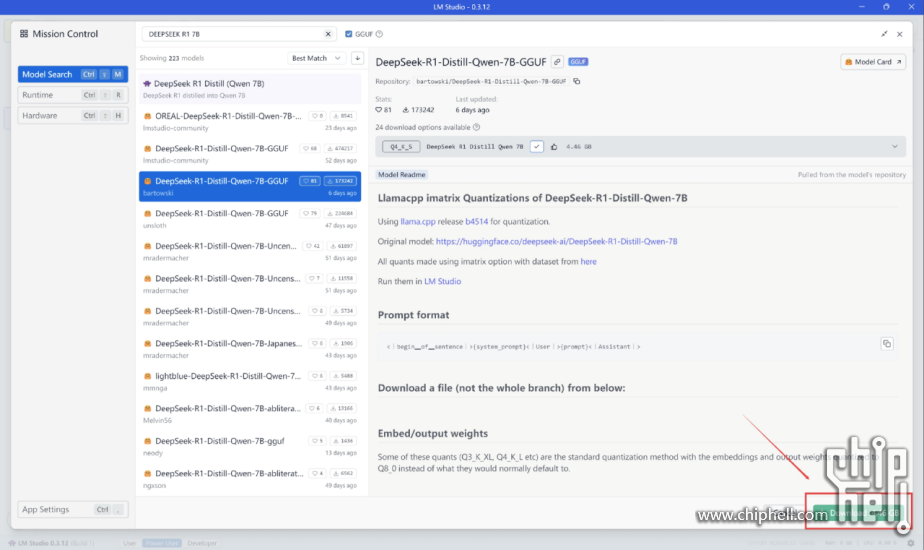Select the ngxson abliterated model result

(250, 479)
